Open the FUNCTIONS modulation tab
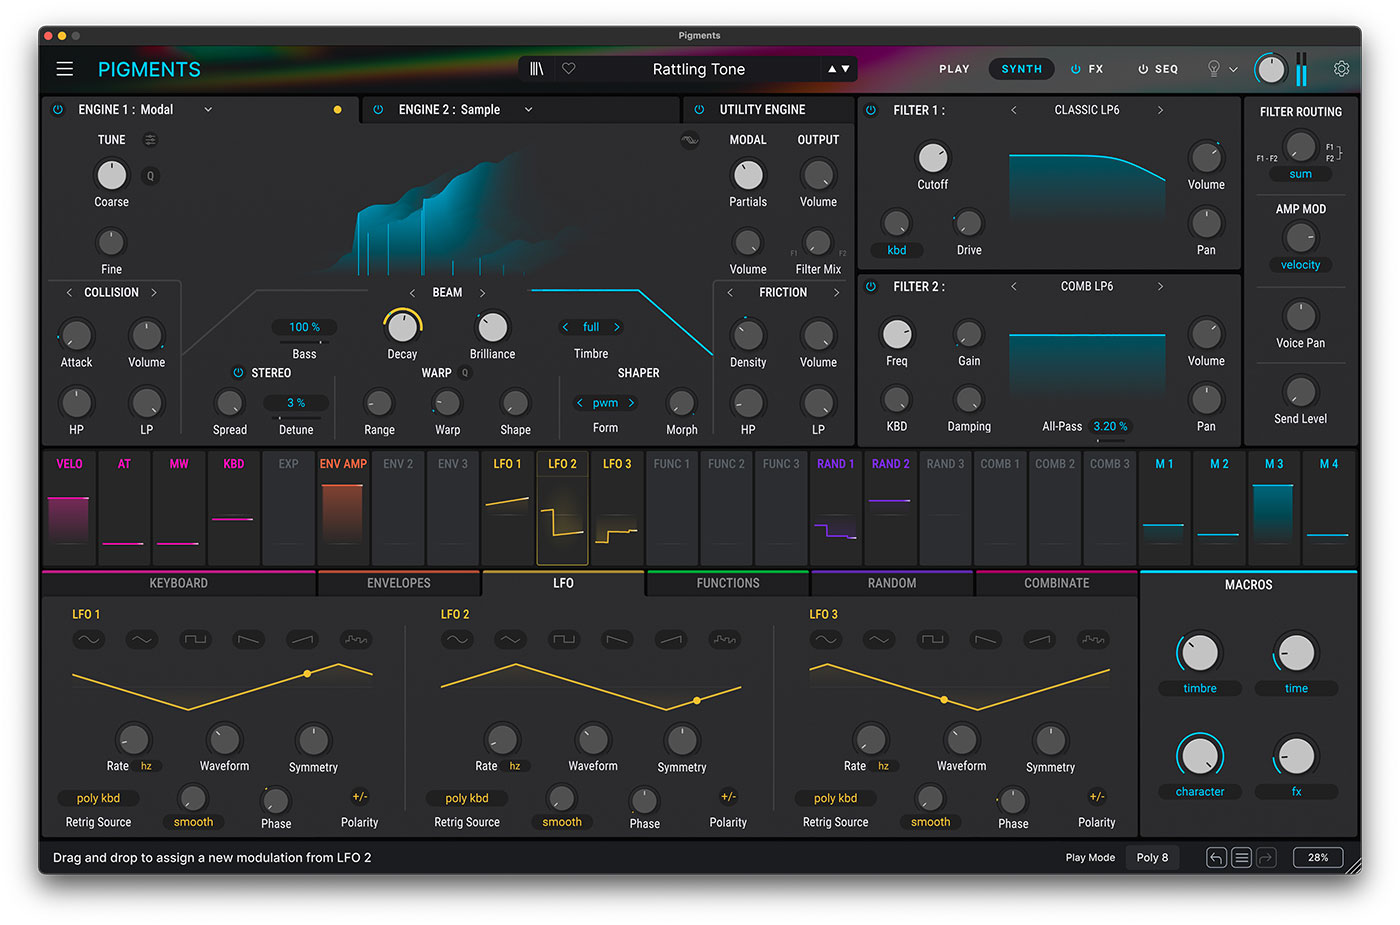 point(728,583)
